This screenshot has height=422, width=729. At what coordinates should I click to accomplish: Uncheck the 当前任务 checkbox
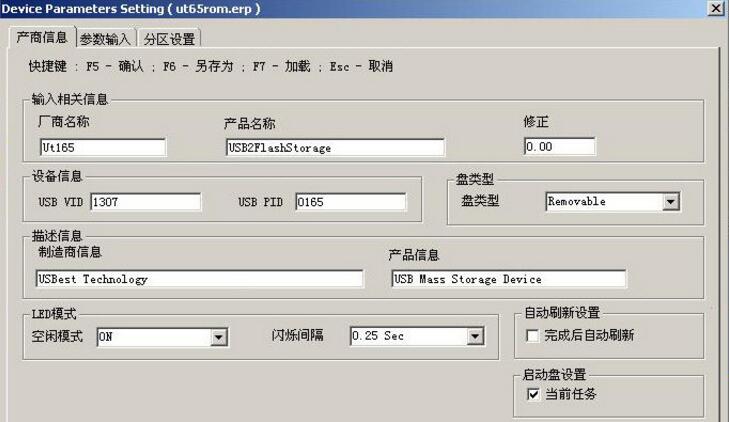pos(533,394)
